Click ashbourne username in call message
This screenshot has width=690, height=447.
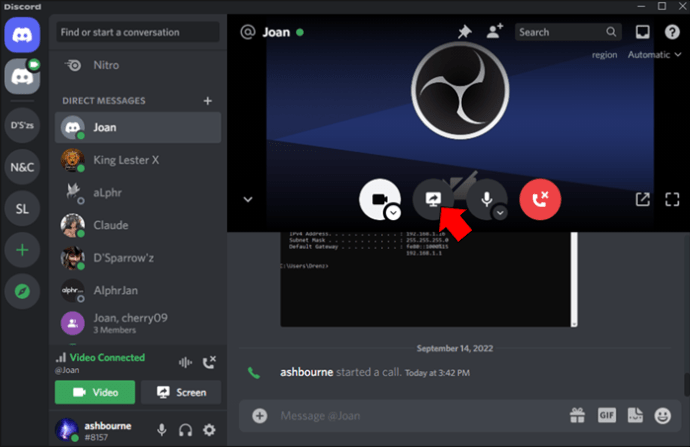pos(307,372)
